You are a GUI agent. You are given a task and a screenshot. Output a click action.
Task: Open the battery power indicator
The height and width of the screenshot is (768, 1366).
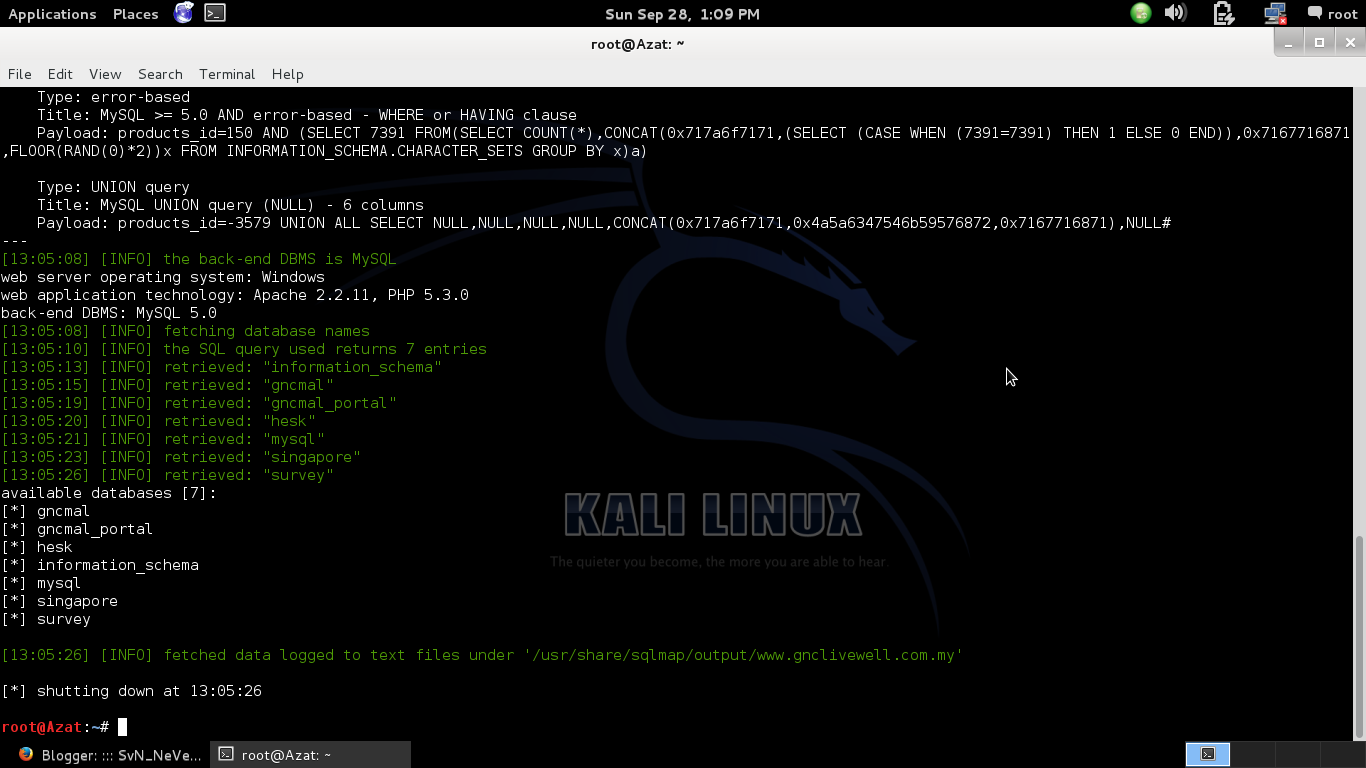point(1224,13)
